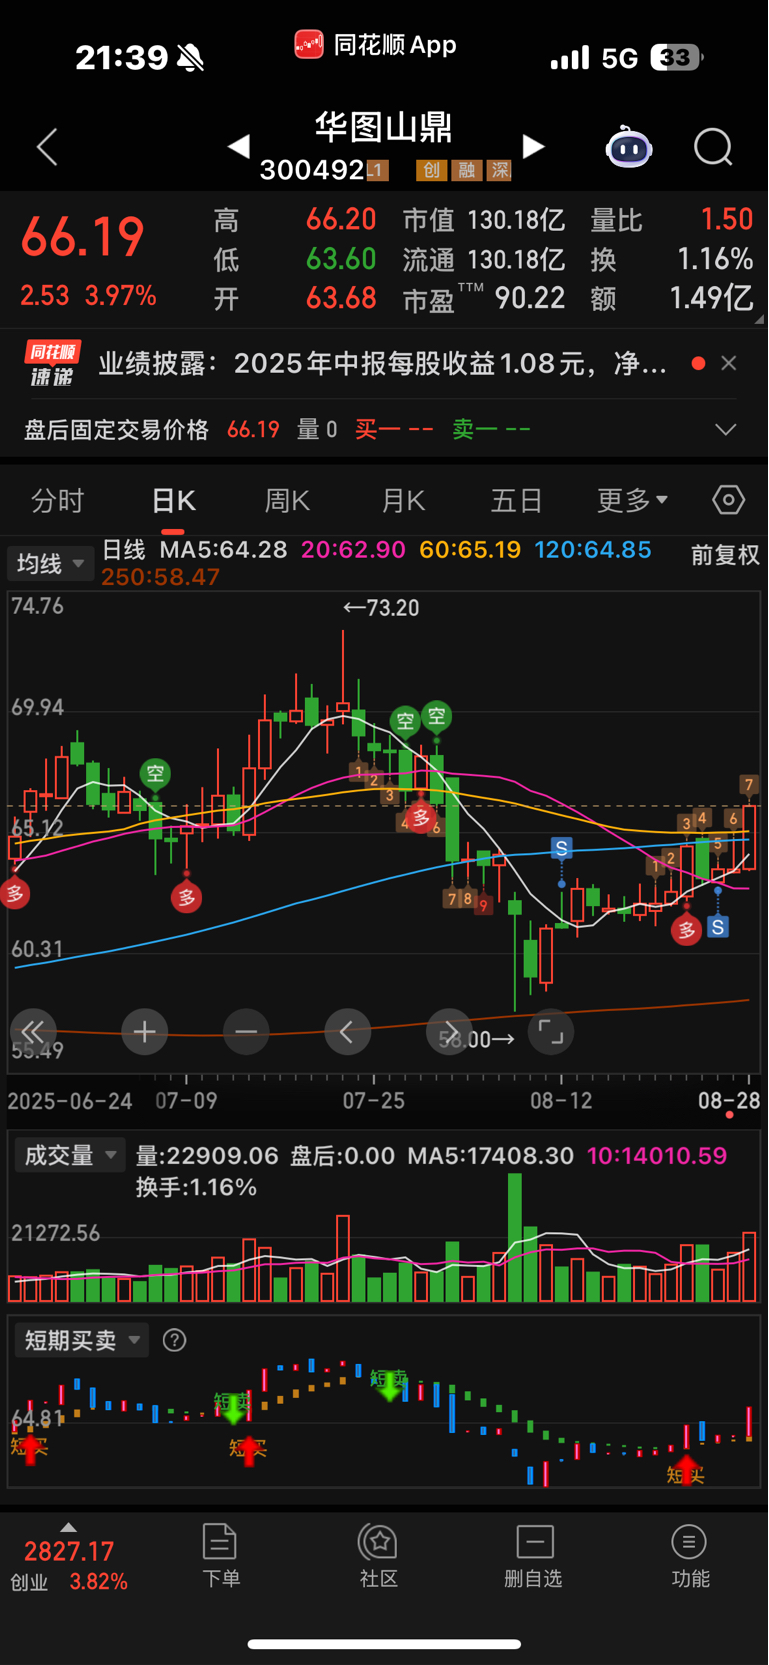Tap the 250:58.47 moving average label
The height and width of the screenshot is (1665, 769).
(x=160, y=577)
